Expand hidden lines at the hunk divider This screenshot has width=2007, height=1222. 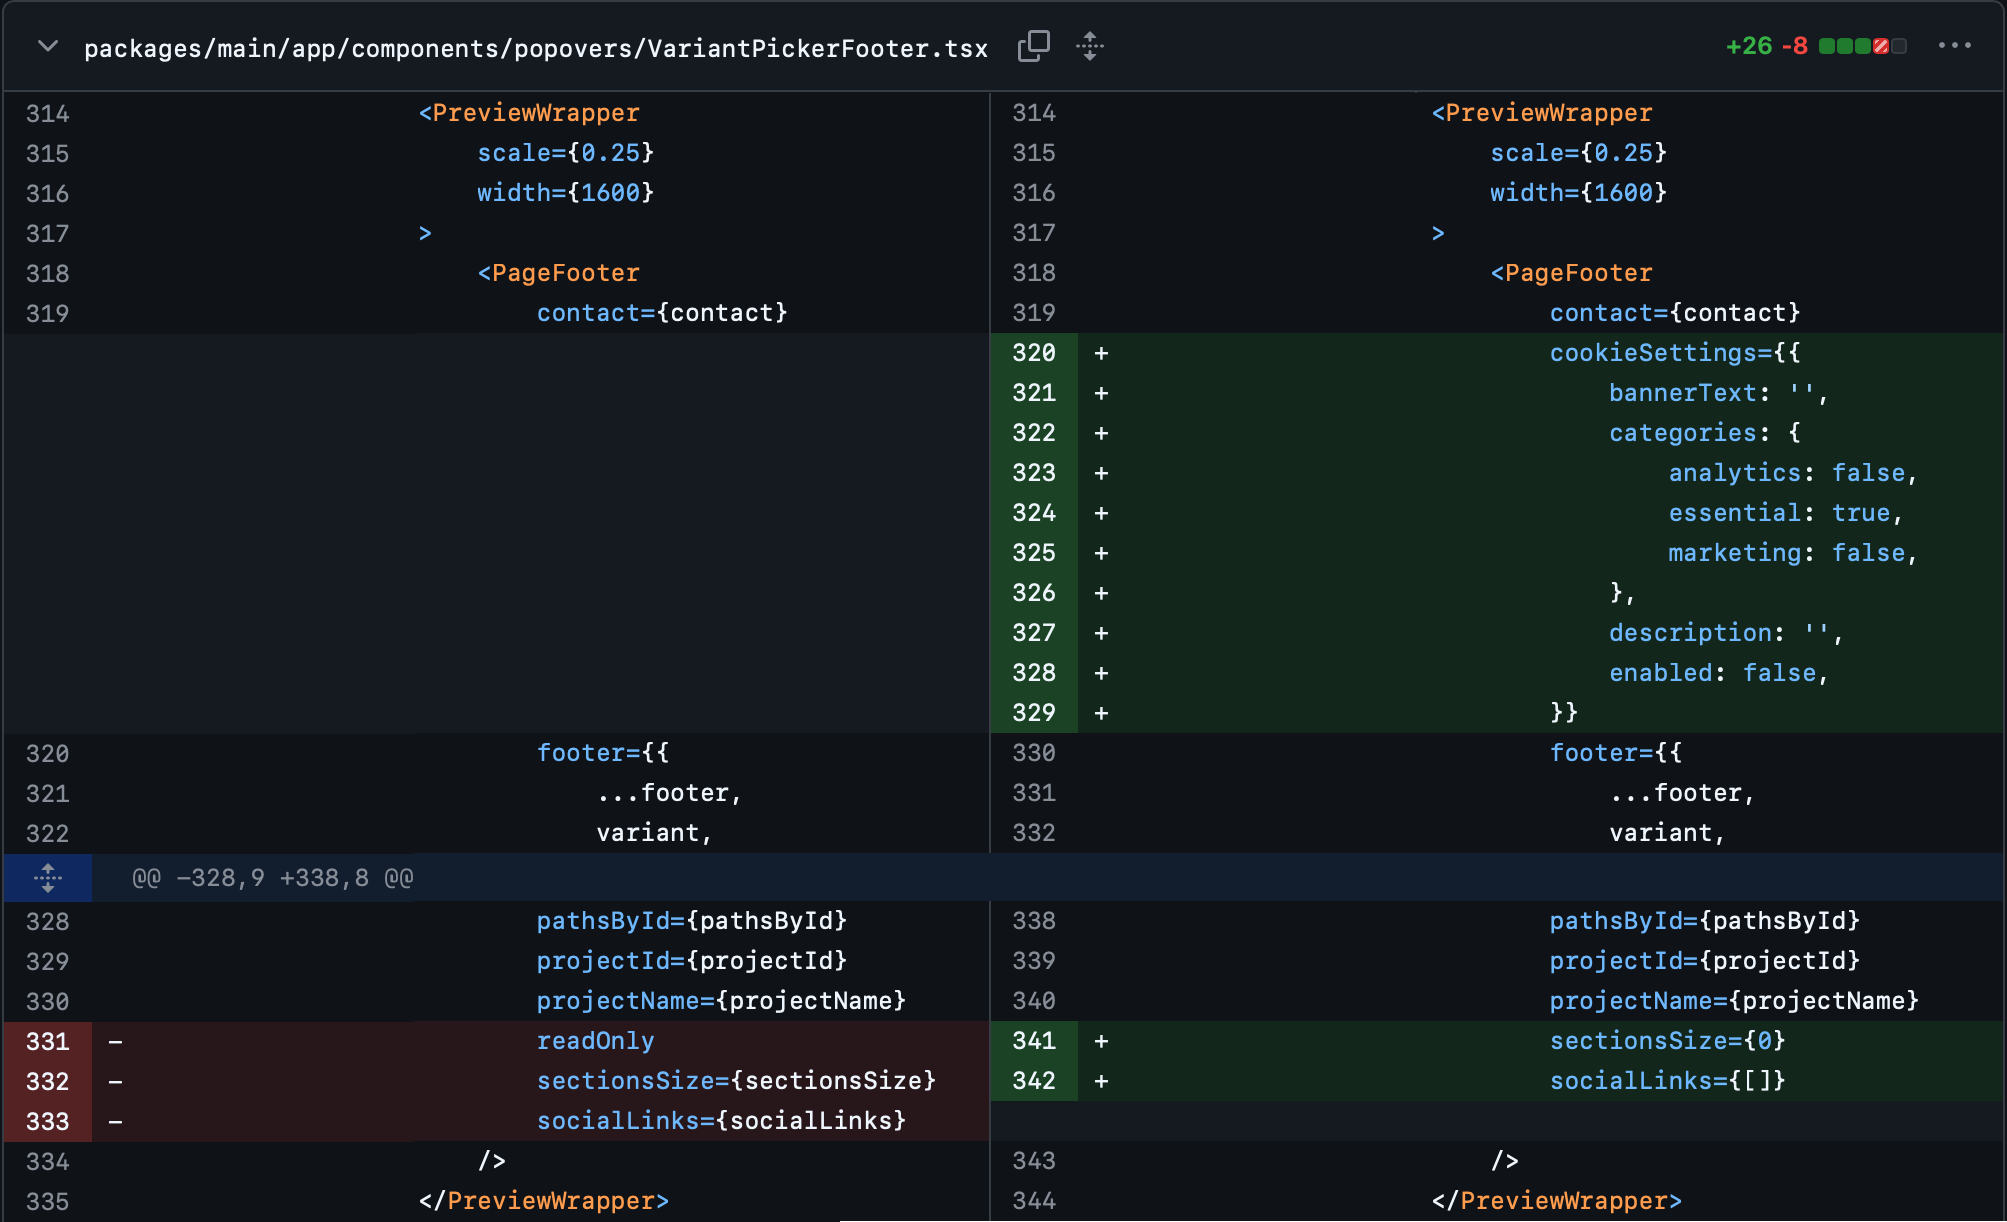click(x=47, y=878)
